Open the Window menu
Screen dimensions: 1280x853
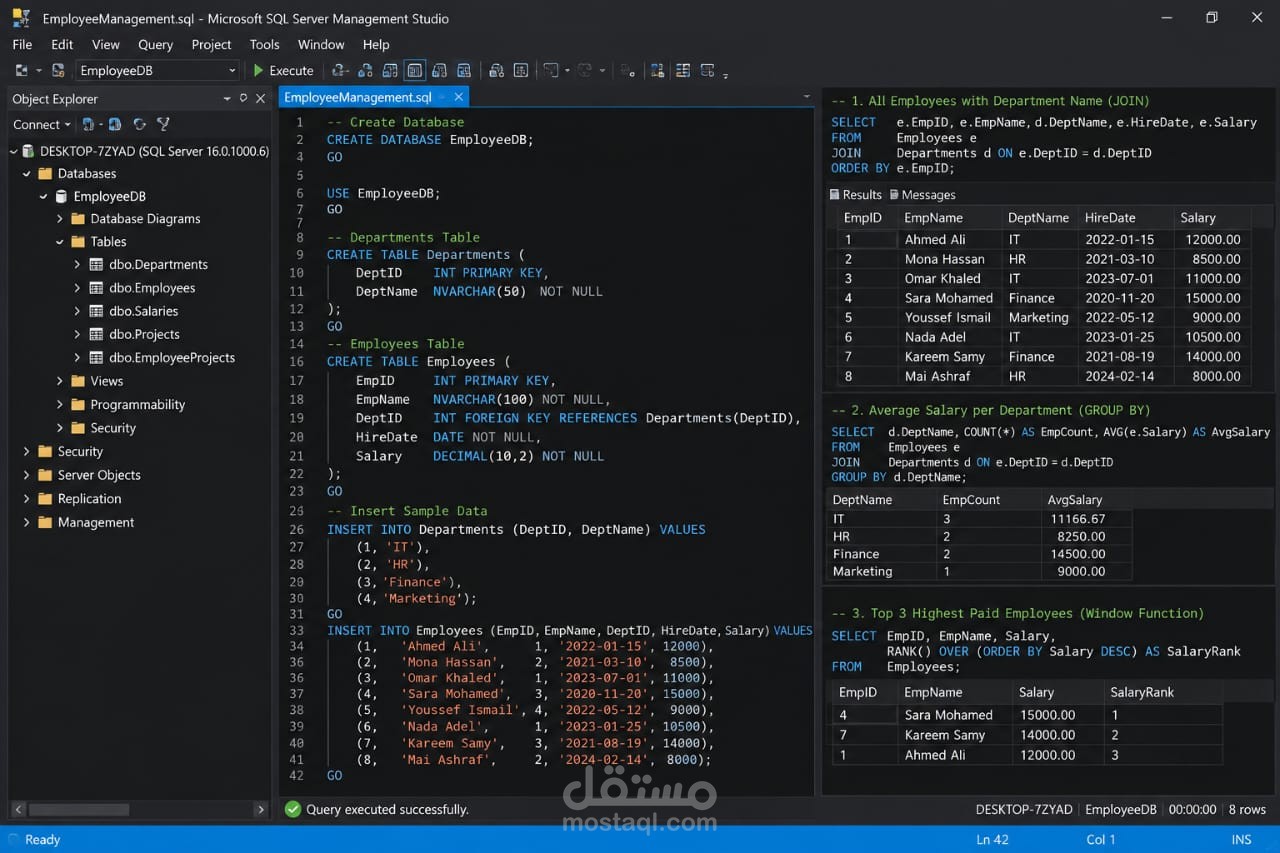coord(321,45)
